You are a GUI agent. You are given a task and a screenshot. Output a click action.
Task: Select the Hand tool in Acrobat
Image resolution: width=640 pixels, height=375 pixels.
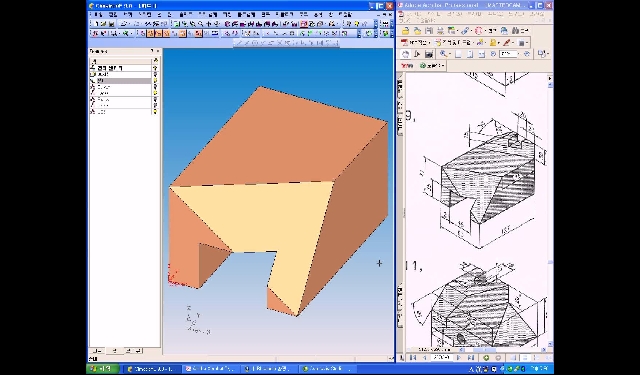point(406,54)
